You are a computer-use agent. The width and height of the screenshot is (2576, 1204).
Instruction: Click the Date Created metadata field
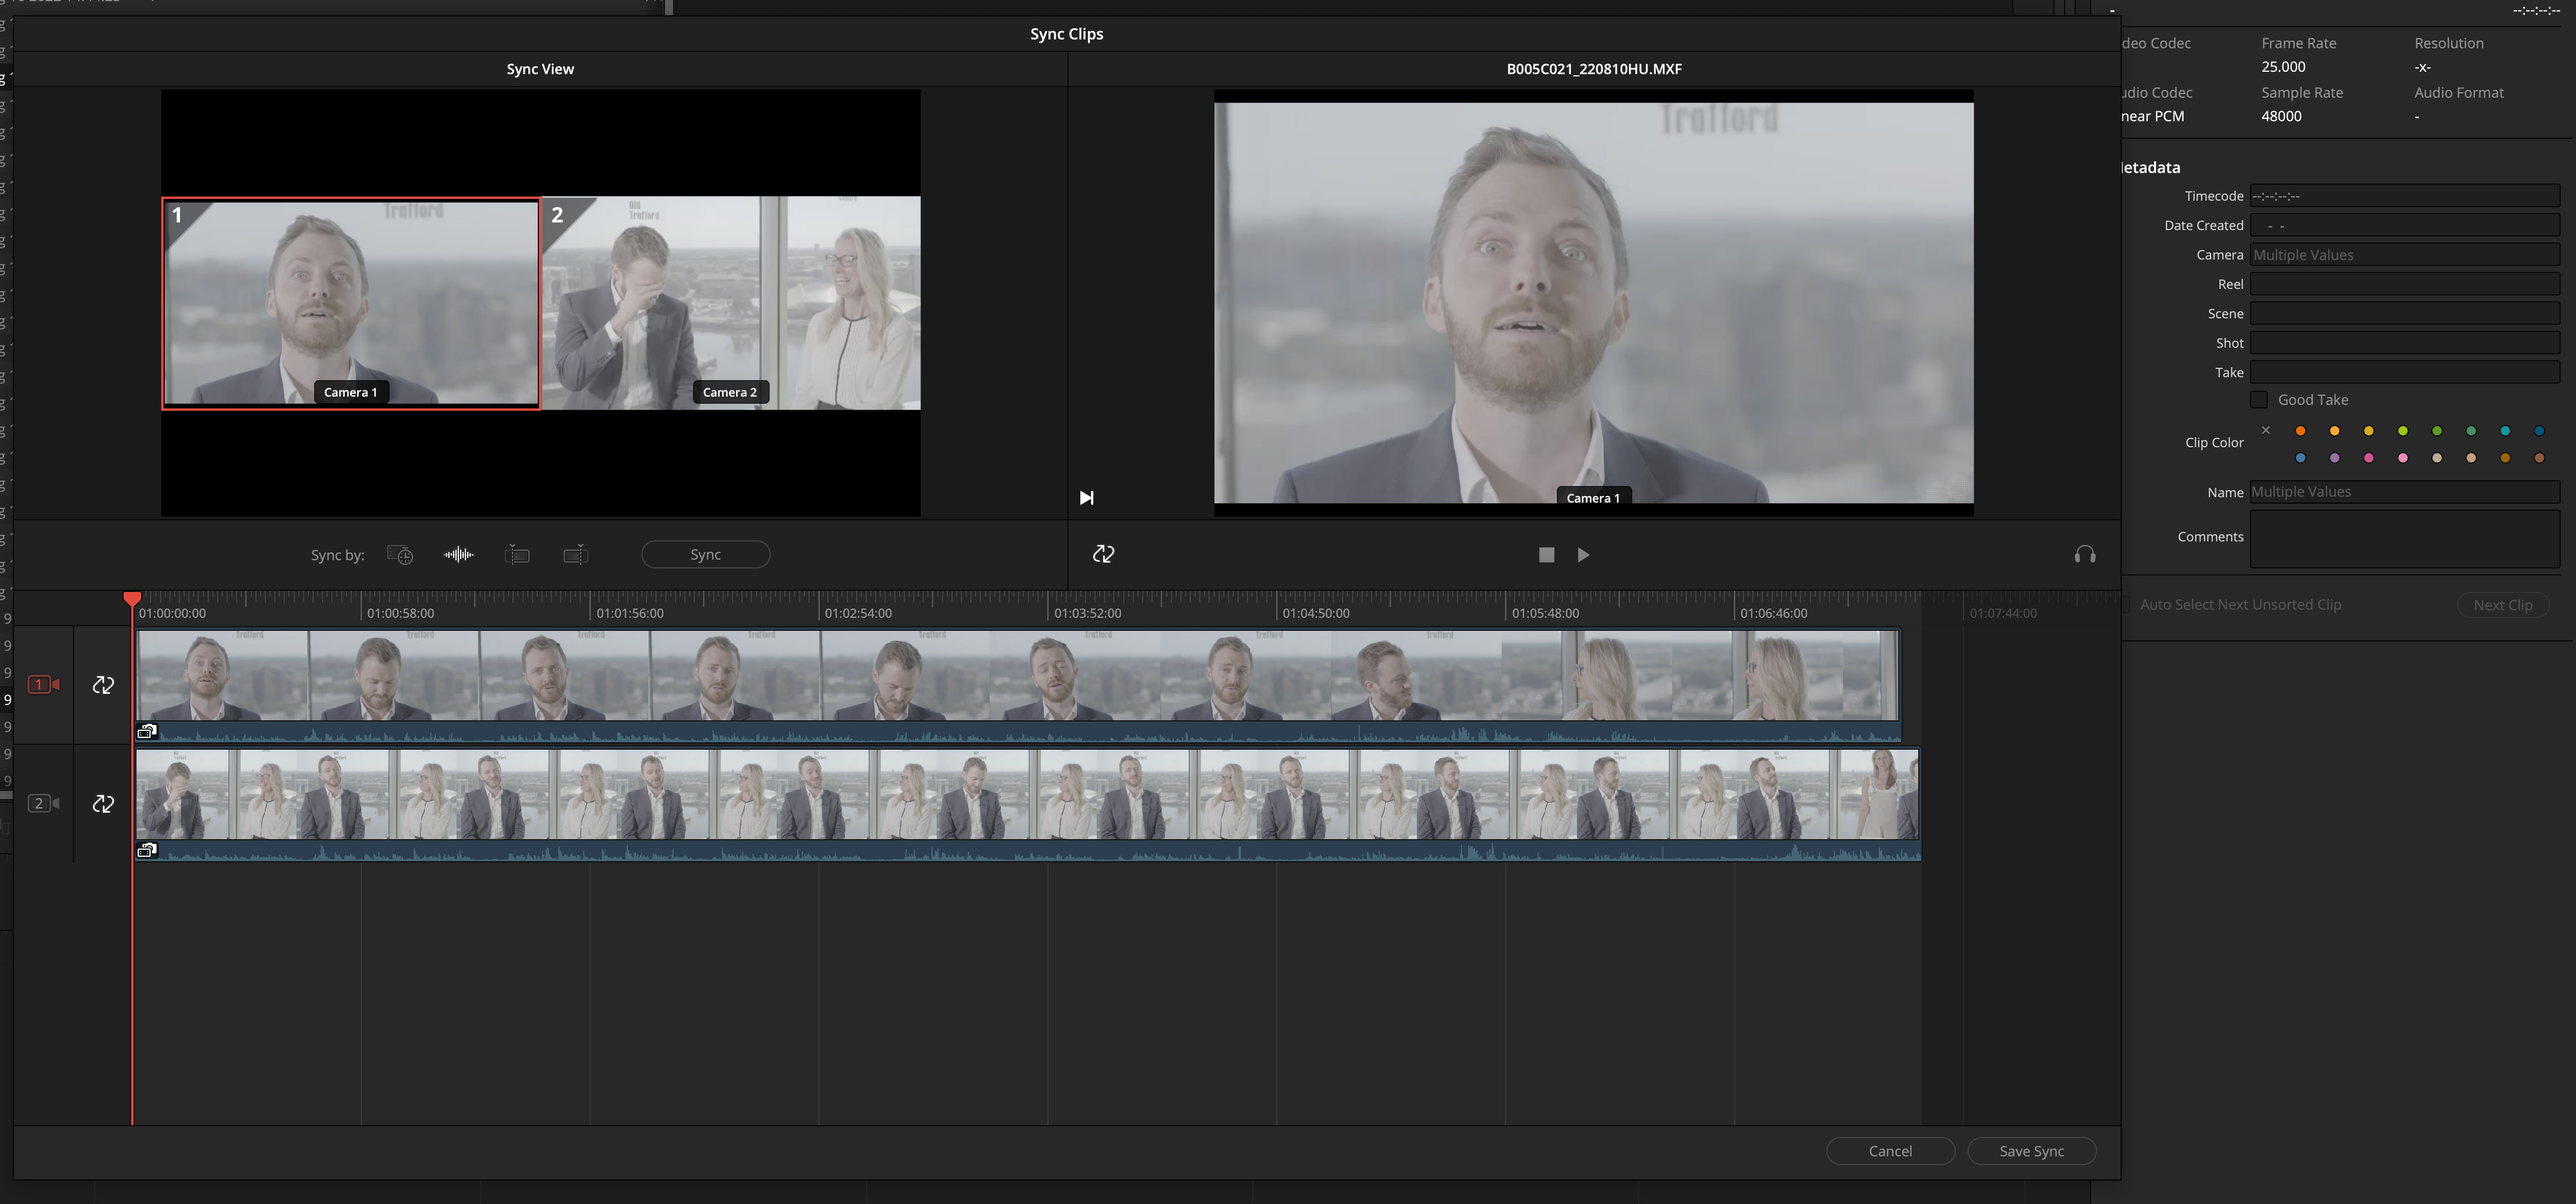(2404, 226)
